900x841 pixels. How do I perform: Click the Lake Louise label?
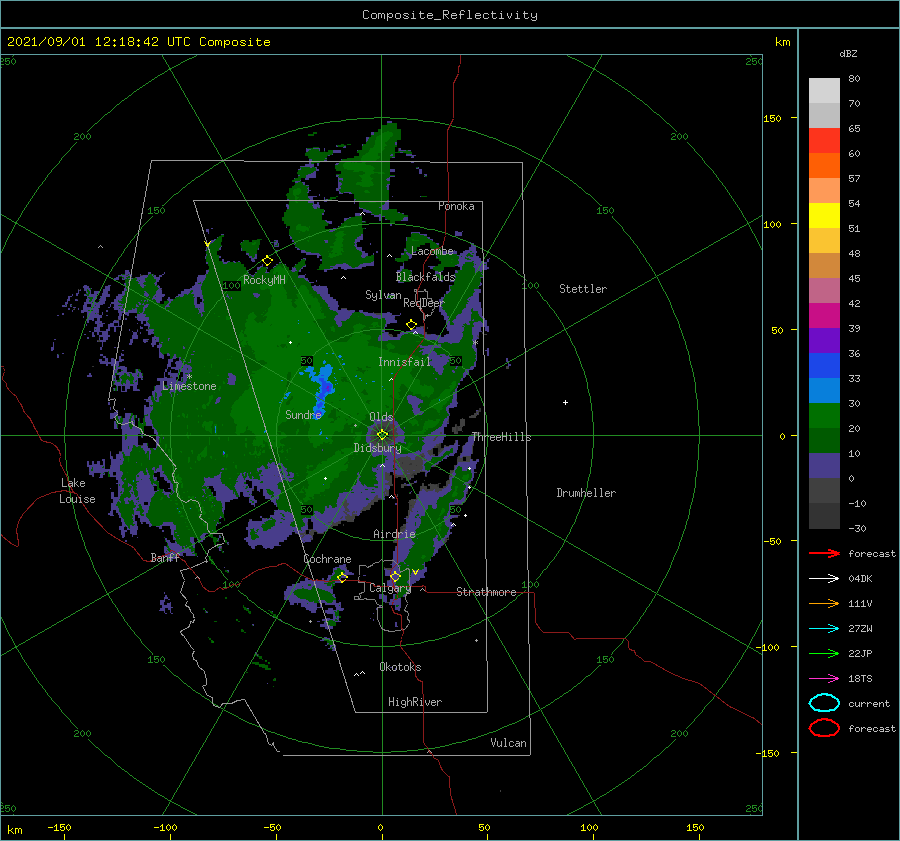coord(77,491)
